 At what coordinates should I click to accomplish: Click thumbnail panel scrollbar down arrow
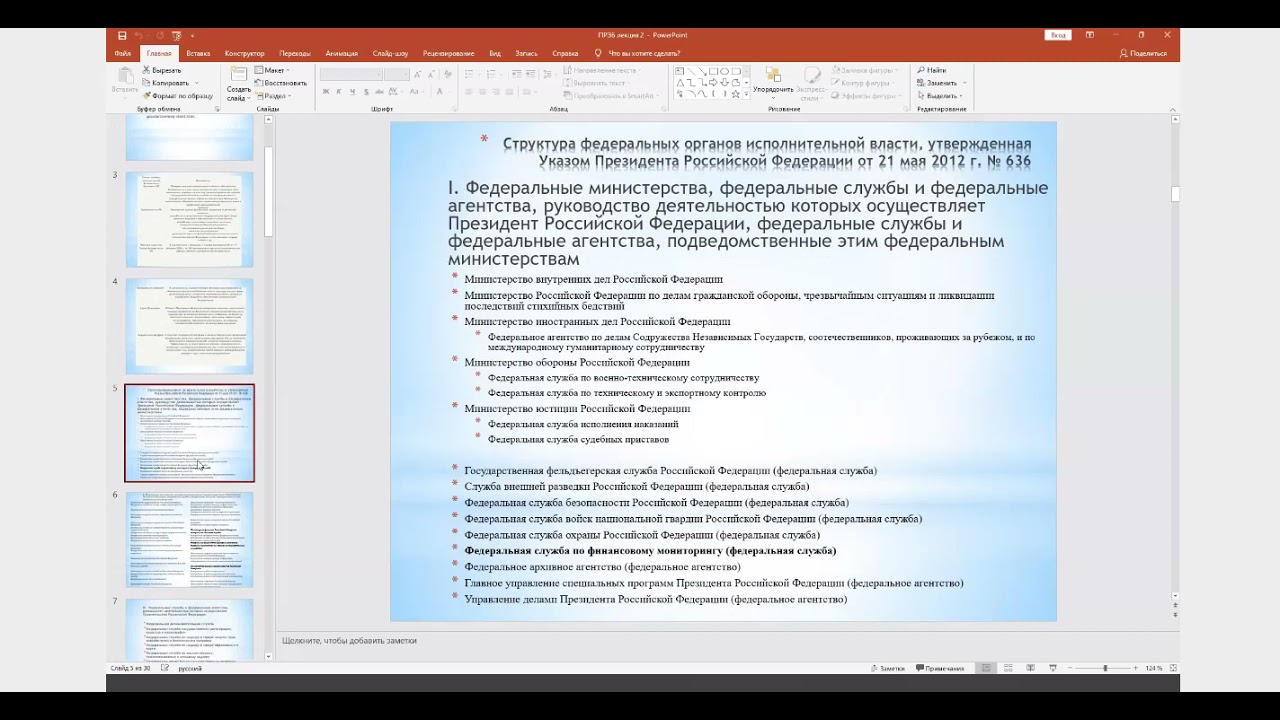click(x=268, y=656)
